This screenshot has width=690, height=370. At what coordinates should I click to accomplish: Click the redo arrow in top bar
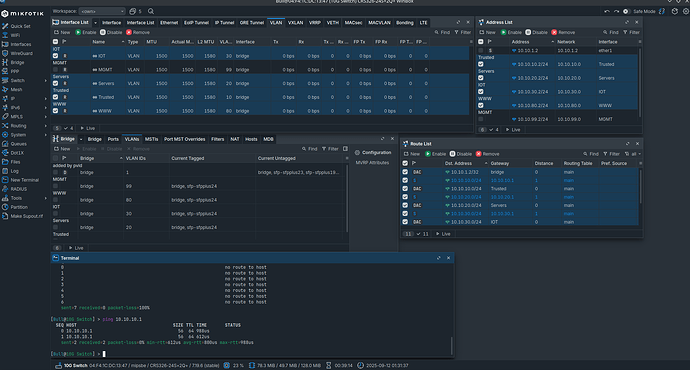tap(617, 11)
